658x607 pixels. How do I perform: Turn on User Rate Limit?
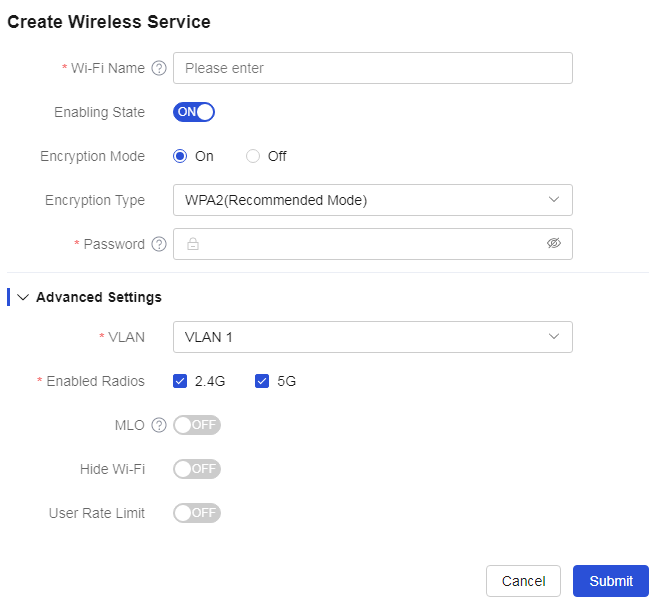click(x=197, y=513)
